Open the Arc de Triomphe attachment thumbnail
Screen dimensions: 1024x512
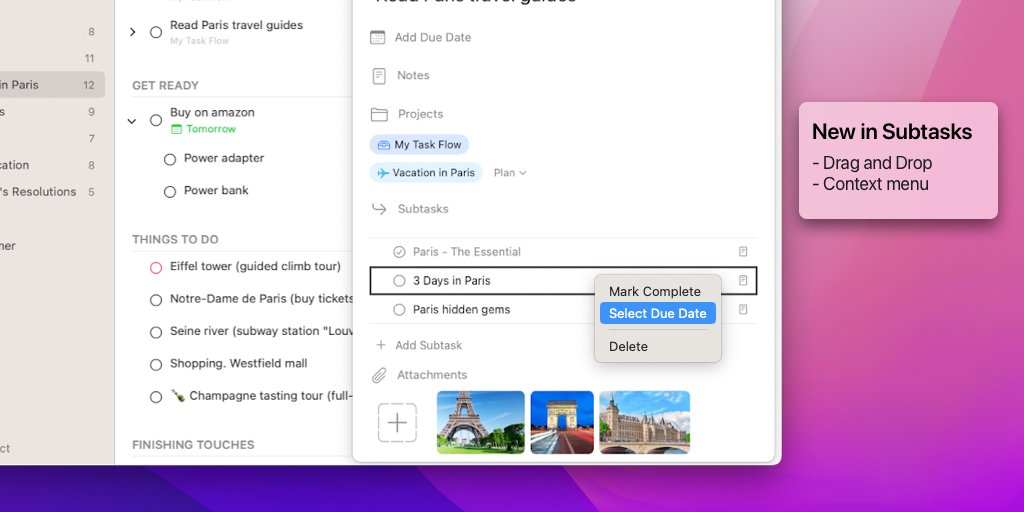point(562,423)
